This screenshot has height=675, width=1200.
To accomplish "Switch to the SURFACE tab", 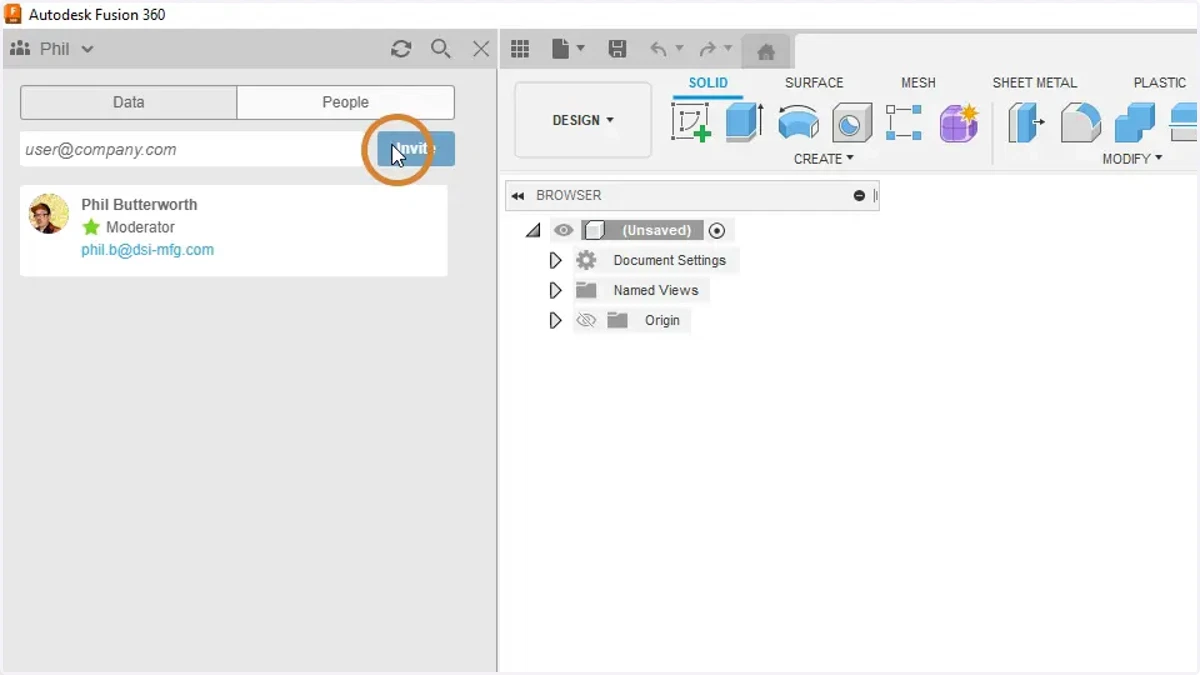I will 814,83.
